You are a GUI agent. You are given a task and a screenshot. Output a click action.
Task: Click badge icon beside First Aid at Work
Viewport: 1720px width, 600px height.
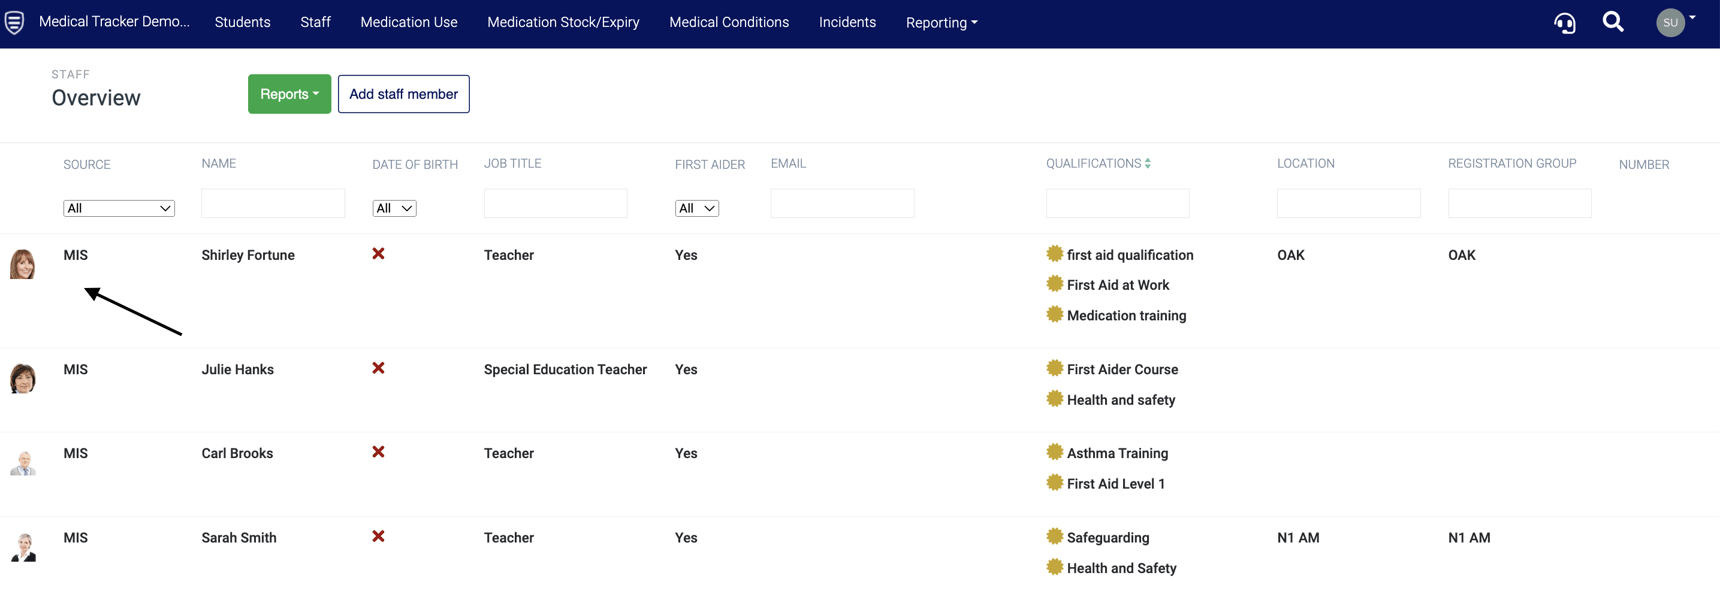coord(1054,284)
